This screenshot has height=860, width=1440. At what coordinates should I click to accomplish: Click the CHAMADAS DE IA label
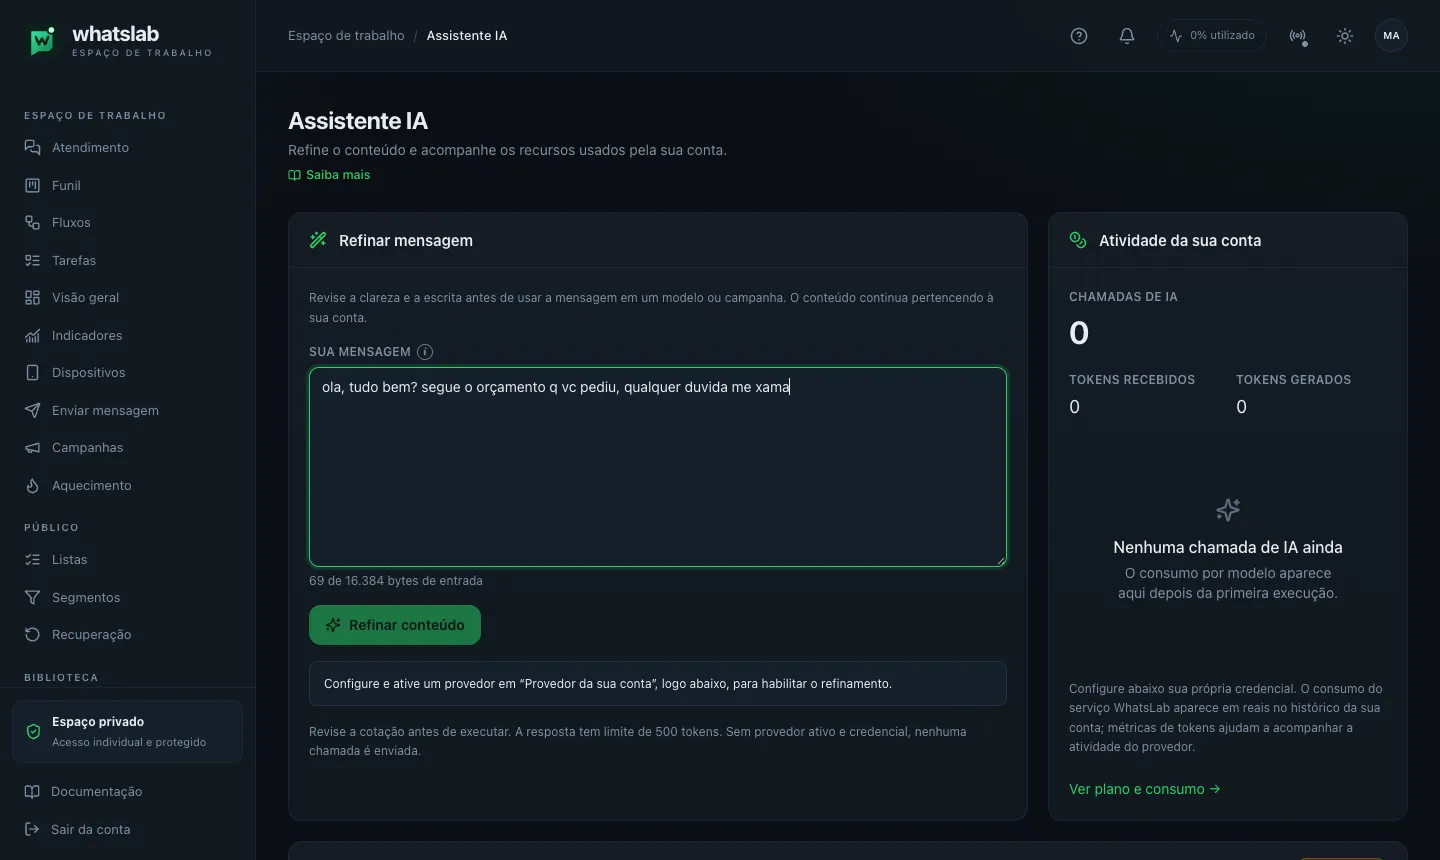pyautogui.click(x=1123, y=297)
